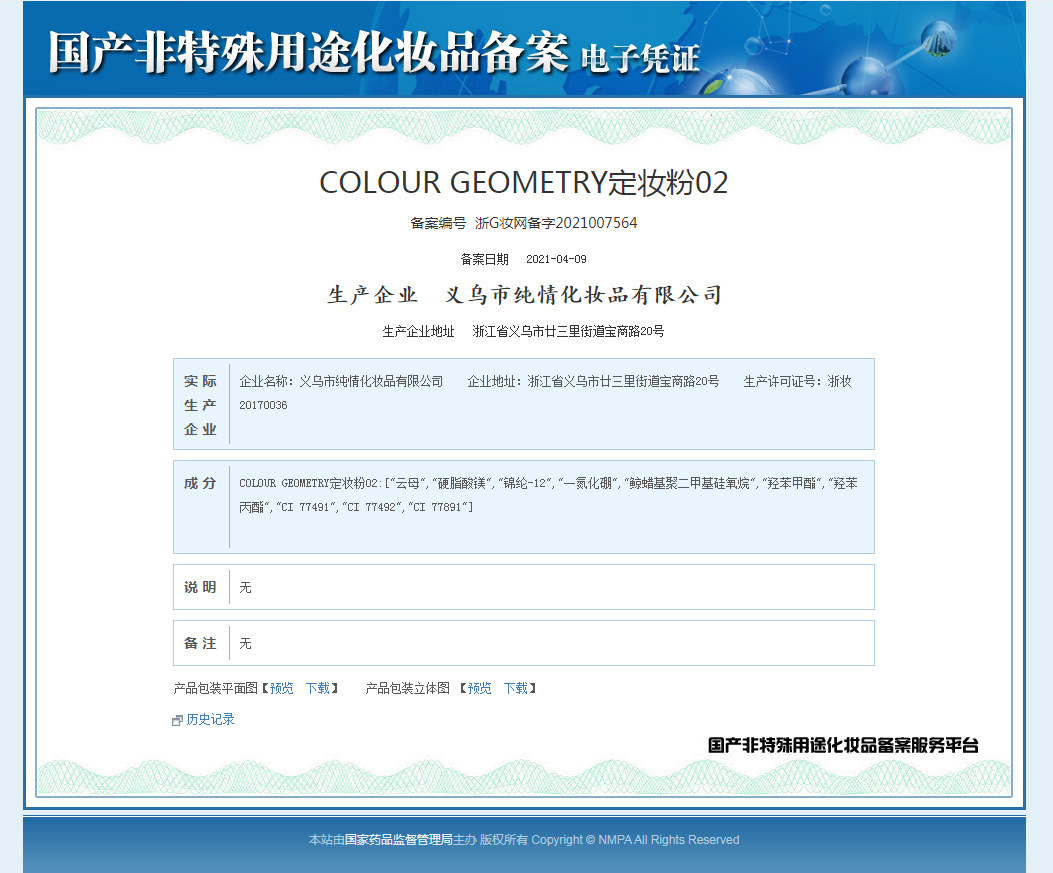Click the filing date 2021-04-09
The width and height of the screenshot is (1053, 873).
coord(556,259)
